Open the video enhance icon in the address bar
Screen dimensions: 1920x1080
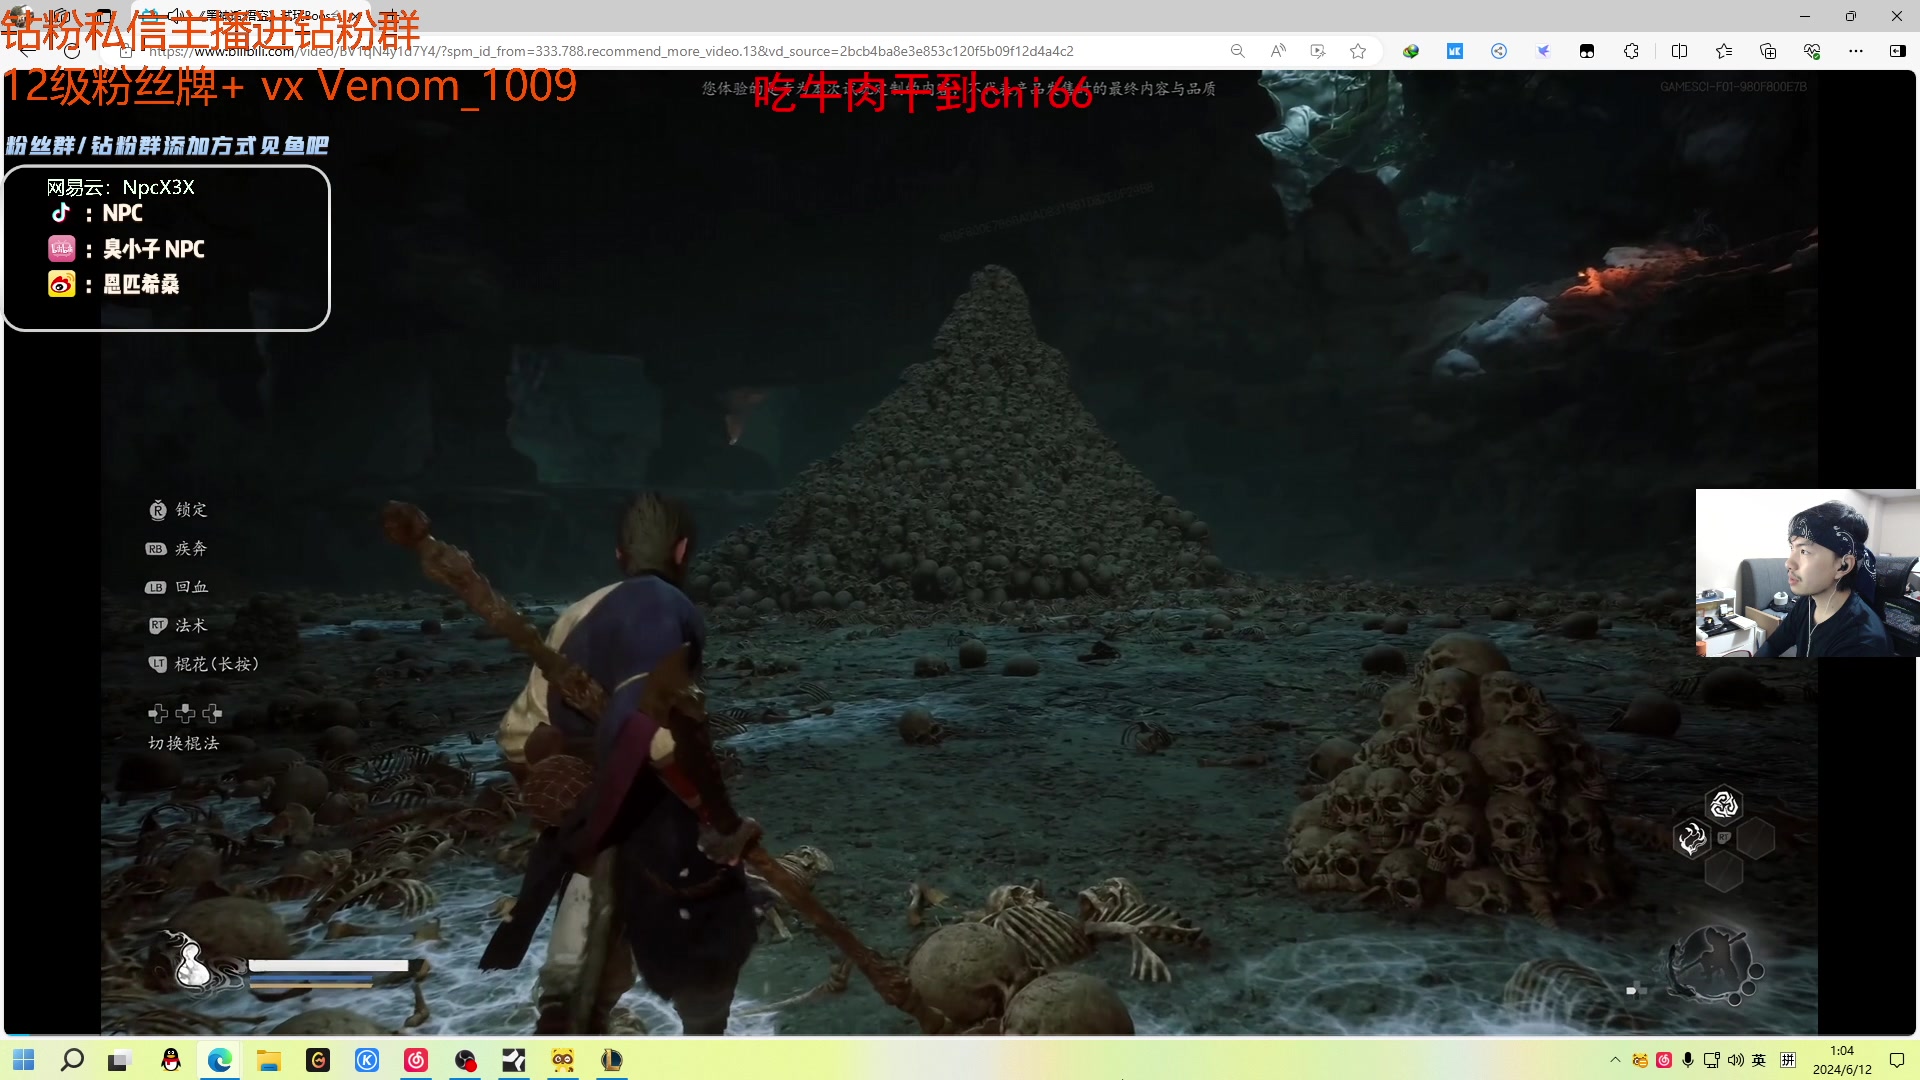pos(1318,51)
